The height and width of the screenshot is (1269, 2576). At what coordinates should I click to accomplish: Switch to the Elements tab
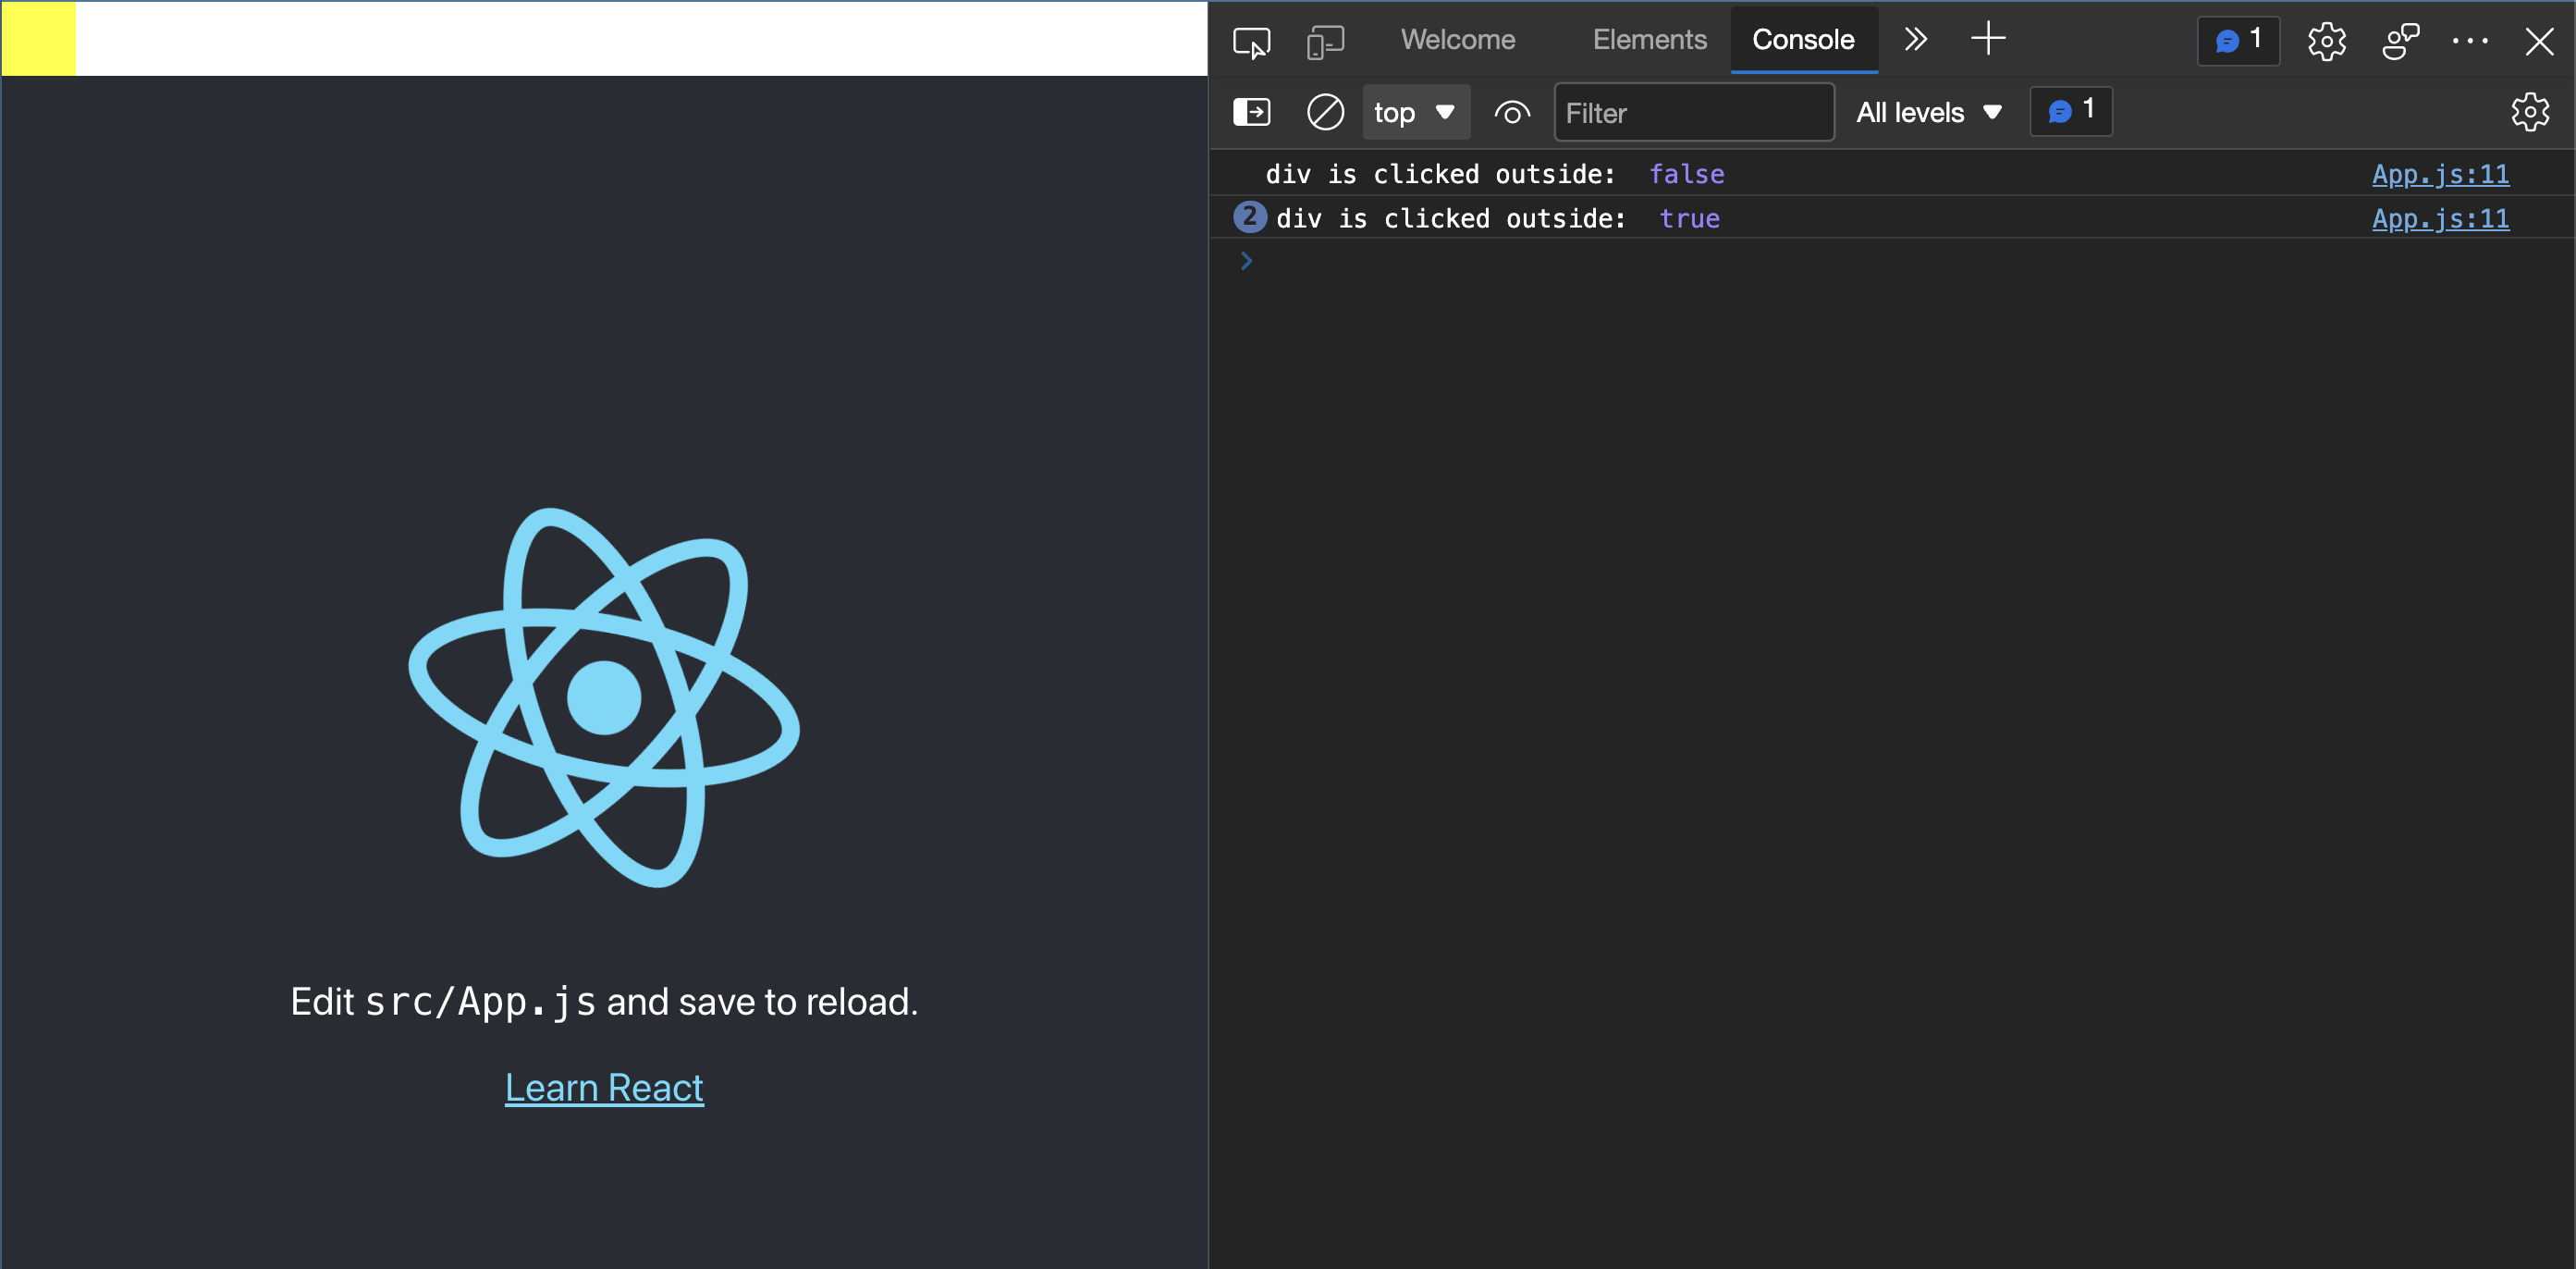click(x=1649, y=40)
